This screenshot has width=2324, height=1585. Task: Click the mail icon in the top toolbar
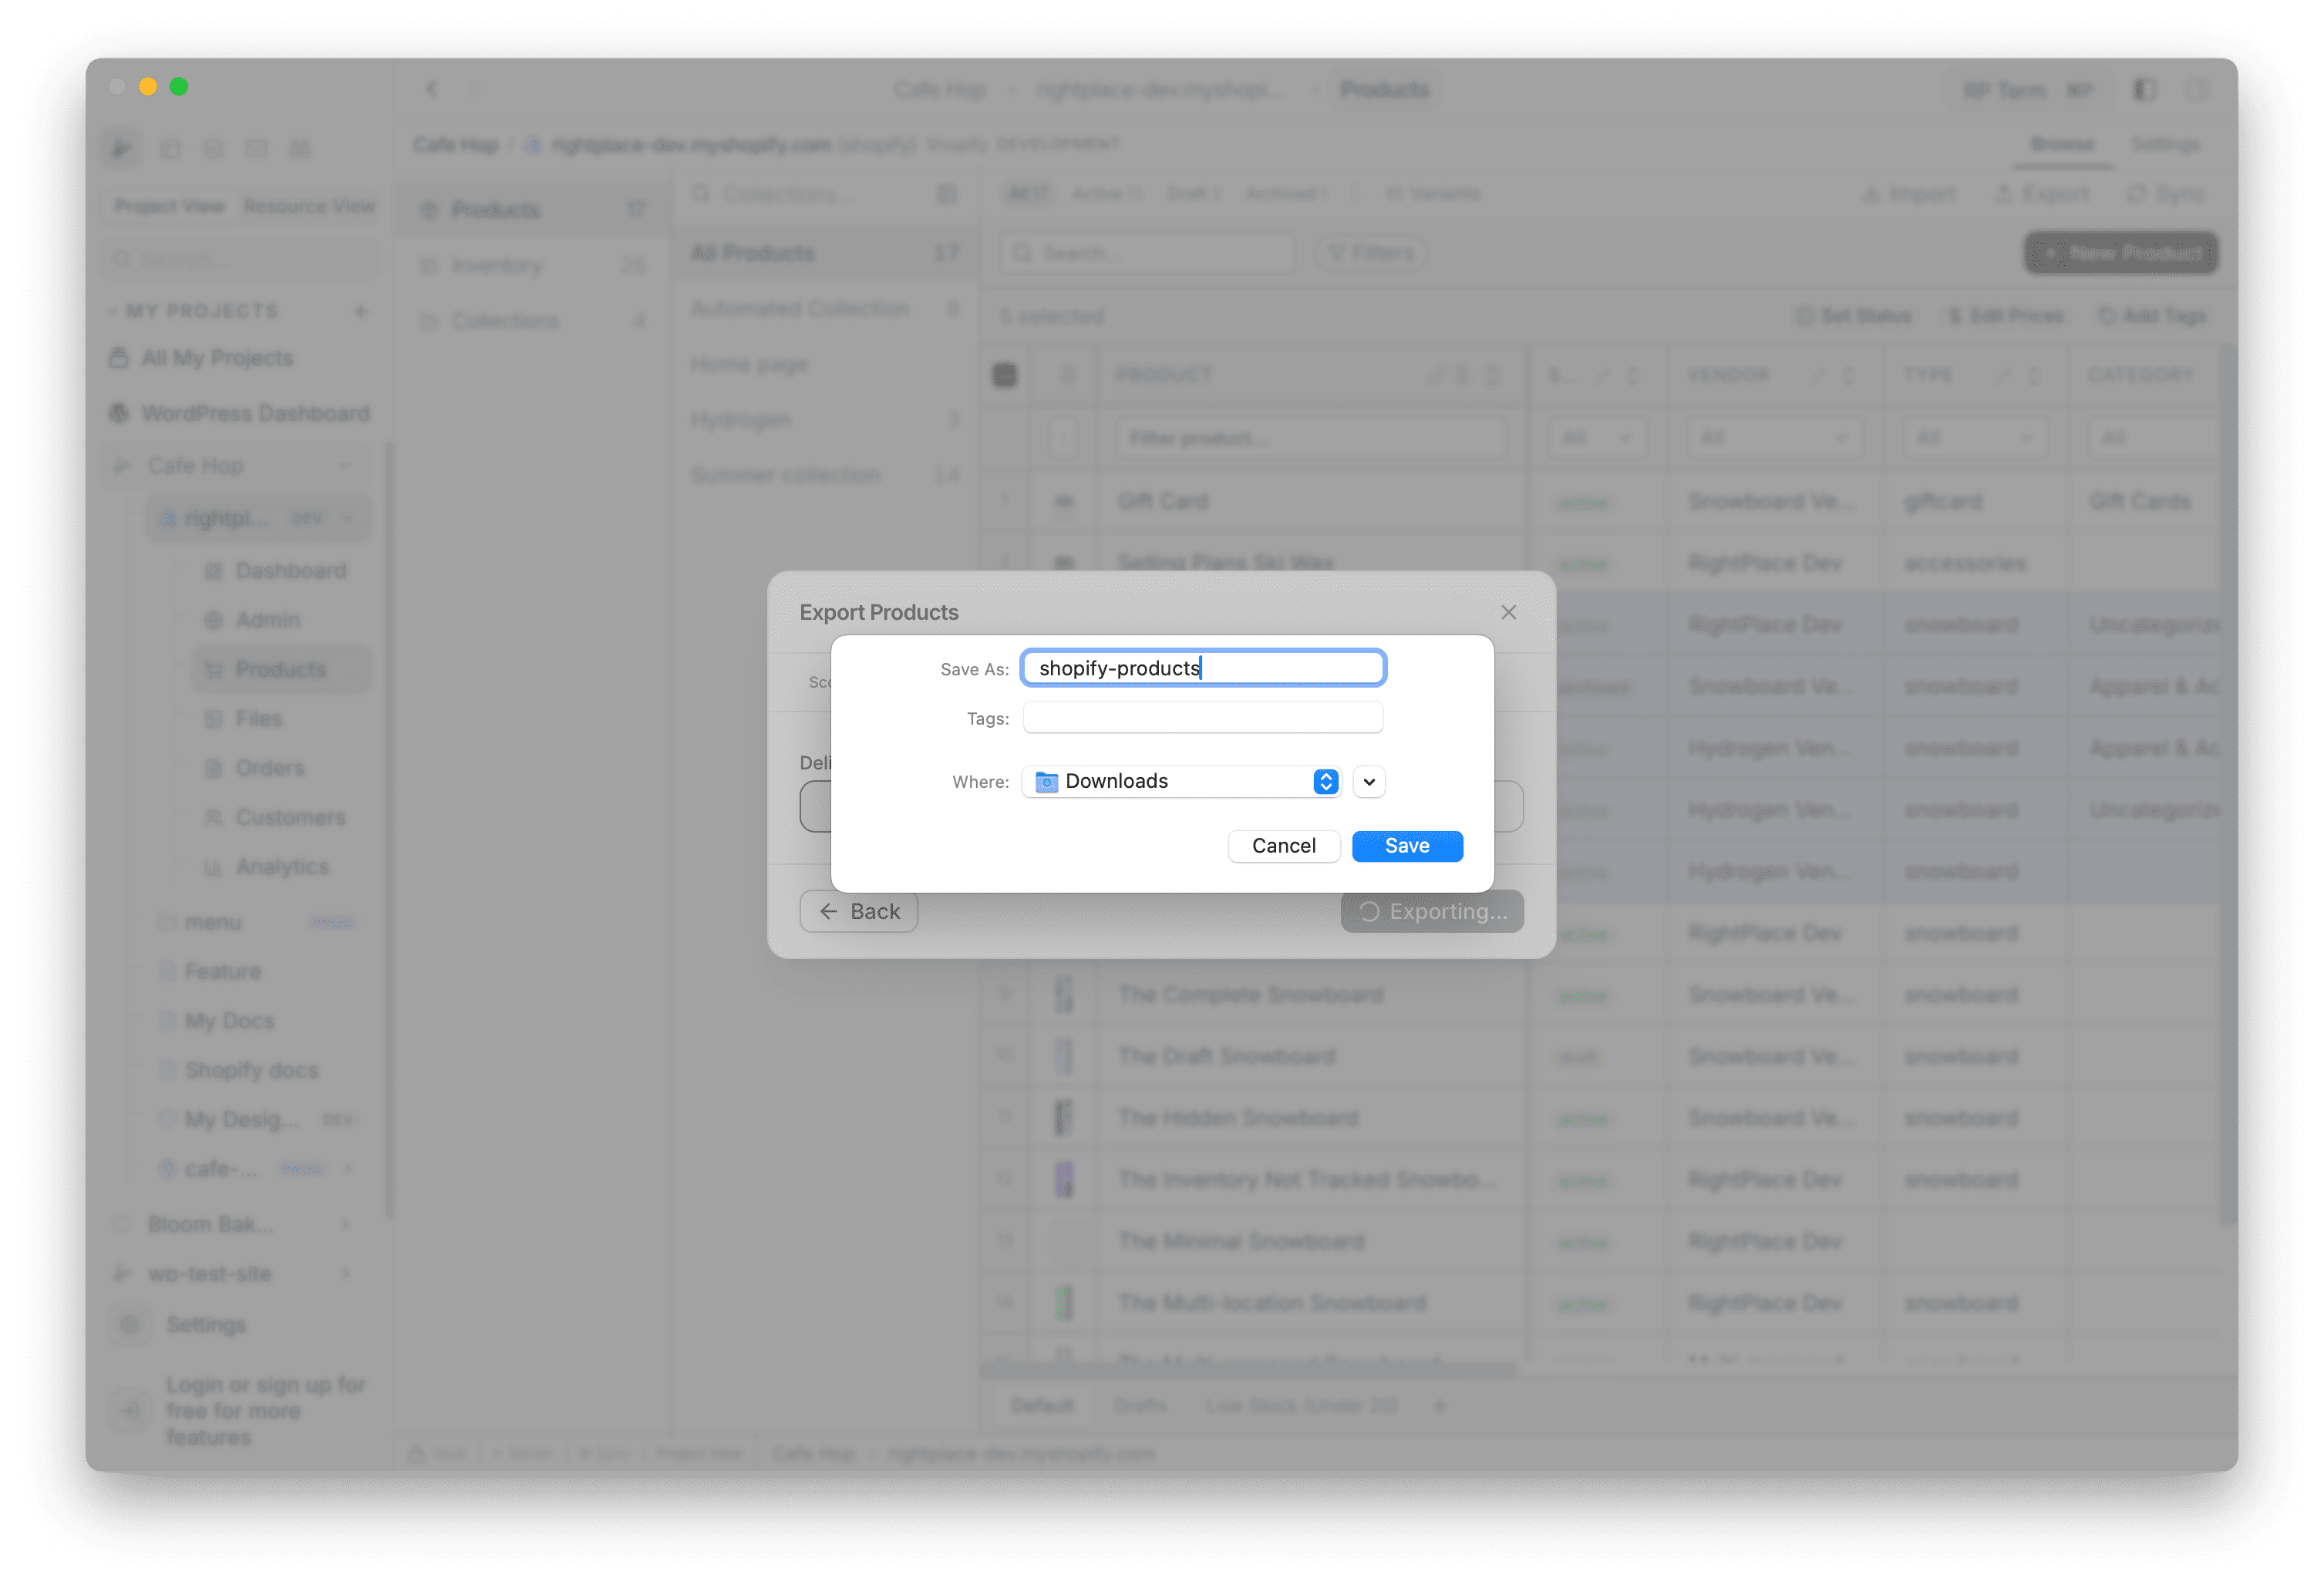tap(257, 147)
